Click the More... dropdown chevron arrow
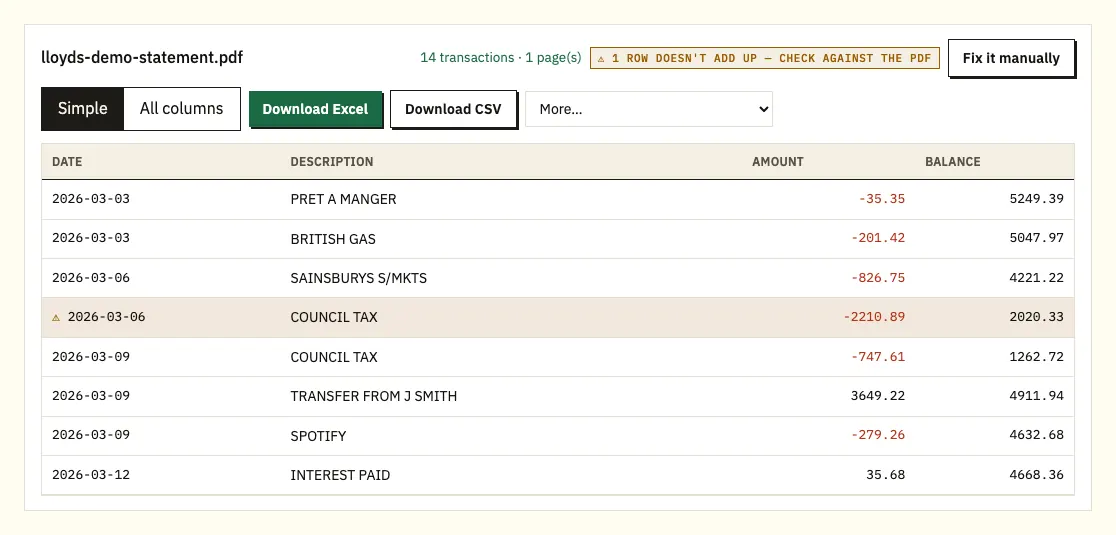This screenshot has height=535, width=1116. coord(764,109)
